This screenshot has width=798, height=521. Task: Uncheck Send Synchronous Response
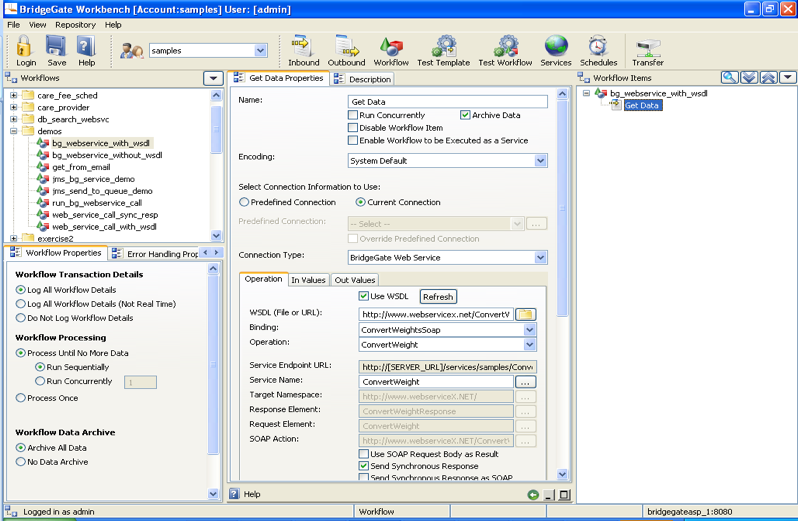(x=363, y=466)
